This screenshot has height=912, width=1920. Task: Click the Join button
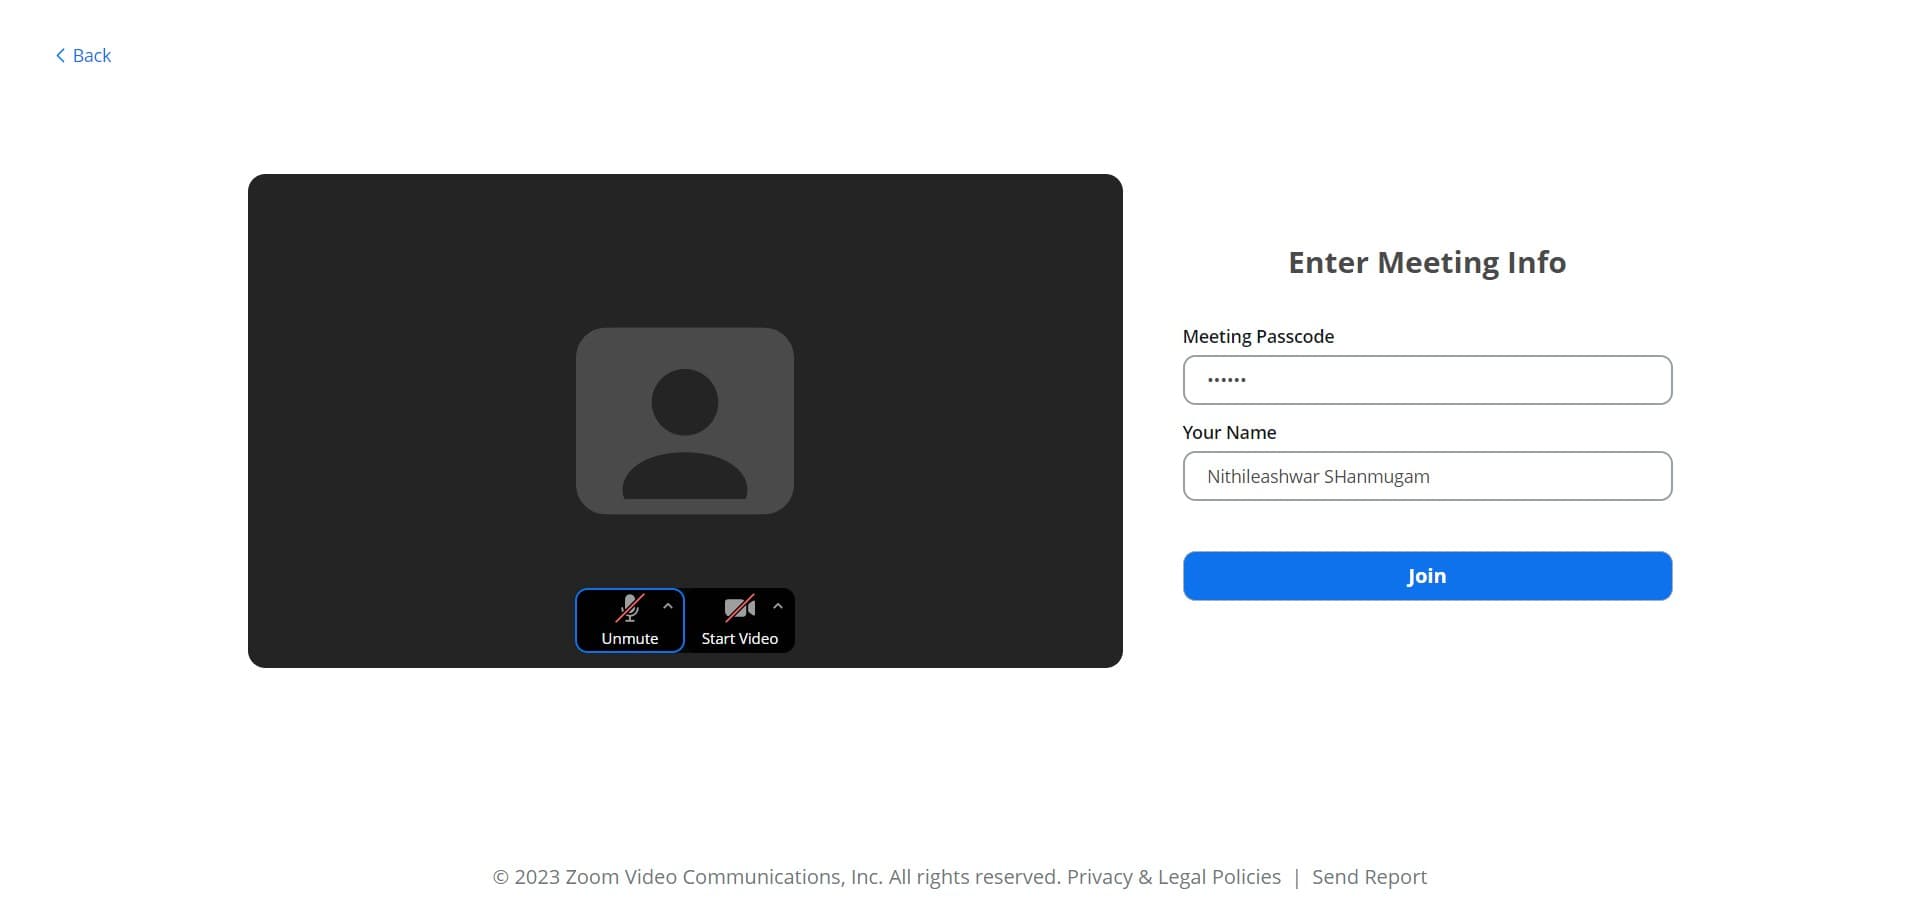point(1426,576)
